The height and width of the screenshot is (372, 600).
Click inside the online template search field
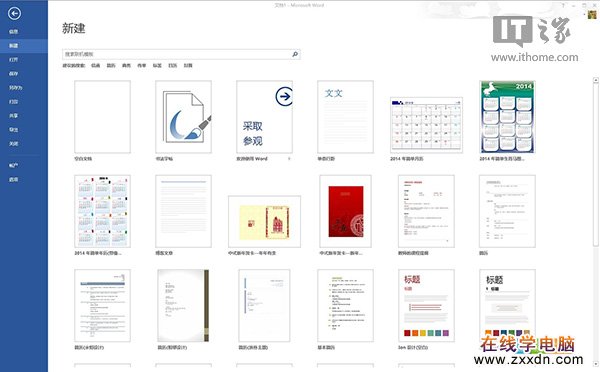(176, 54)
